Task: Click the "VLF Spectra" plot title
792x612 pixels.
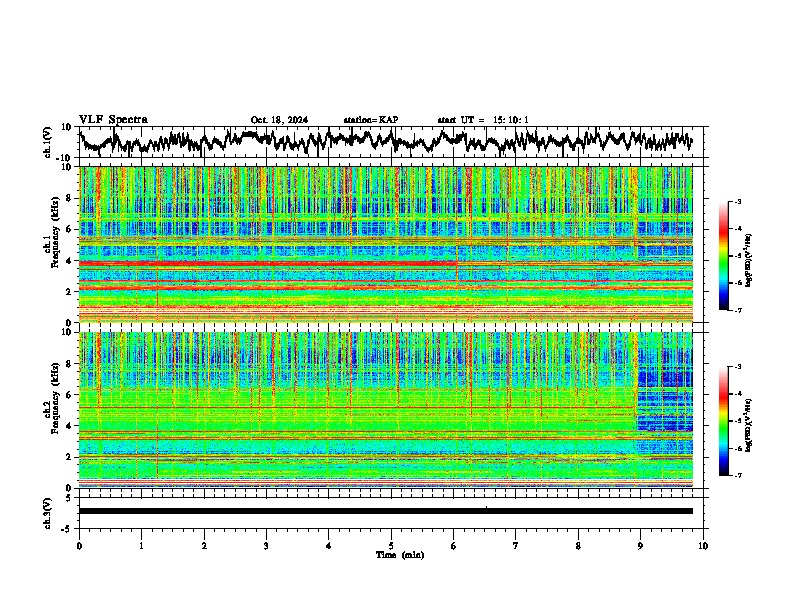Action: tap(113, 120)
